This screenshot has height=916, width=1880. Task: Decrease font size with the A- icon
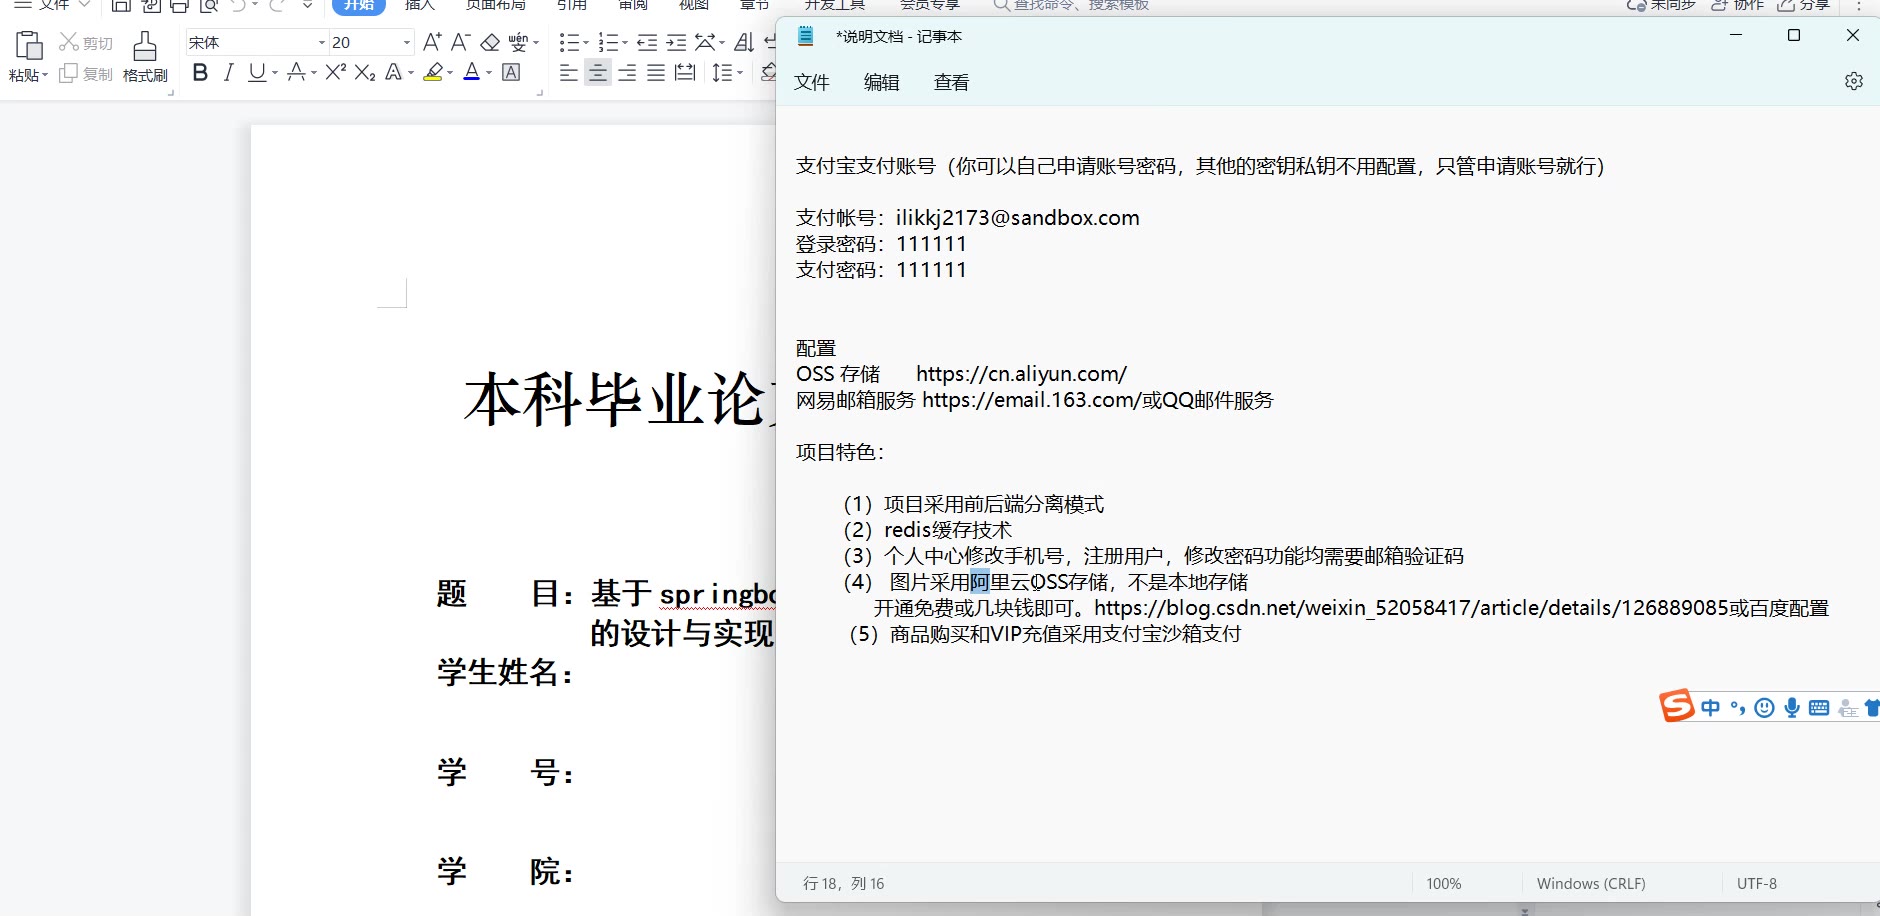point(460,42)
